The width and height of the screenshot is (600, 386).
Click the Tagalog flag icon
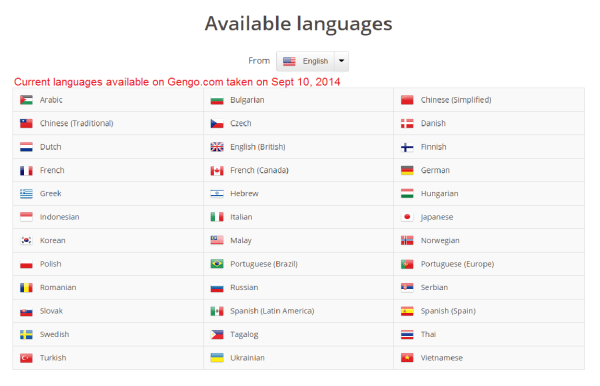point(217,335)
